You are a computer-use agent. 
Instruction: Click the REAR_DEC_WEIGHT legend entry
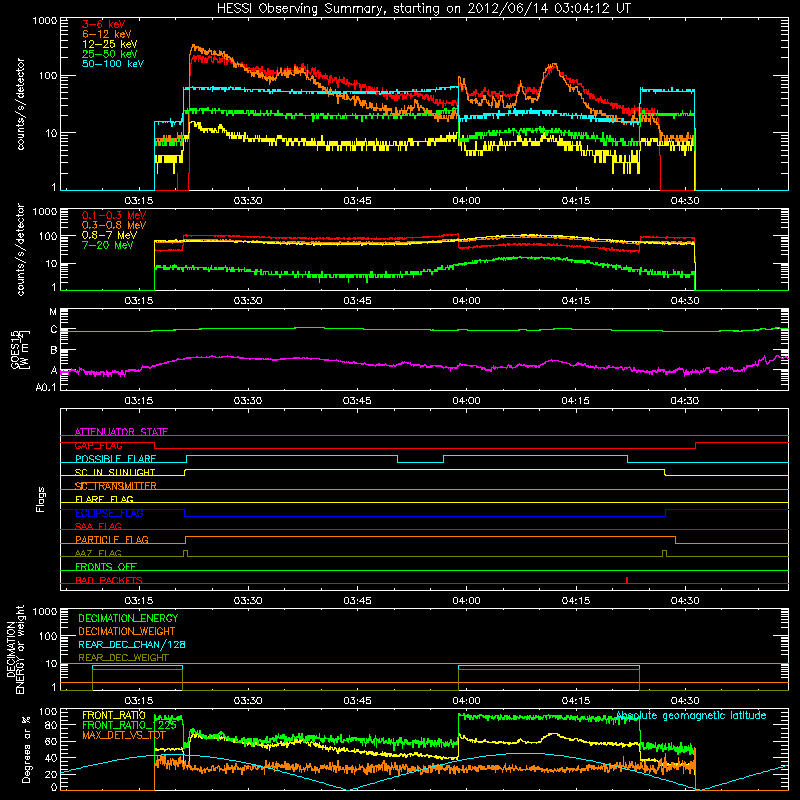[123, 658]
